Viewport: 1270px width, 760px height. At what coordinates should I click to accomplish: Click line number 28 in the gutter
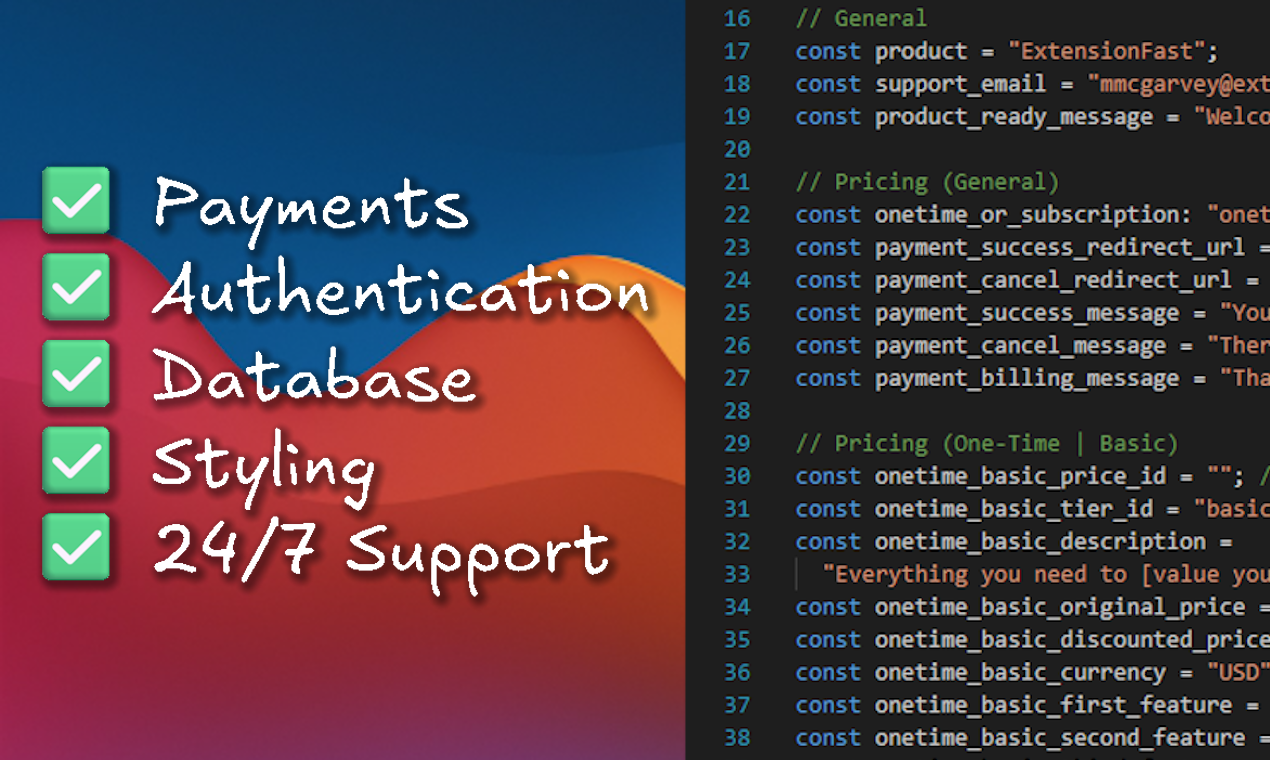tap(737, 411)
